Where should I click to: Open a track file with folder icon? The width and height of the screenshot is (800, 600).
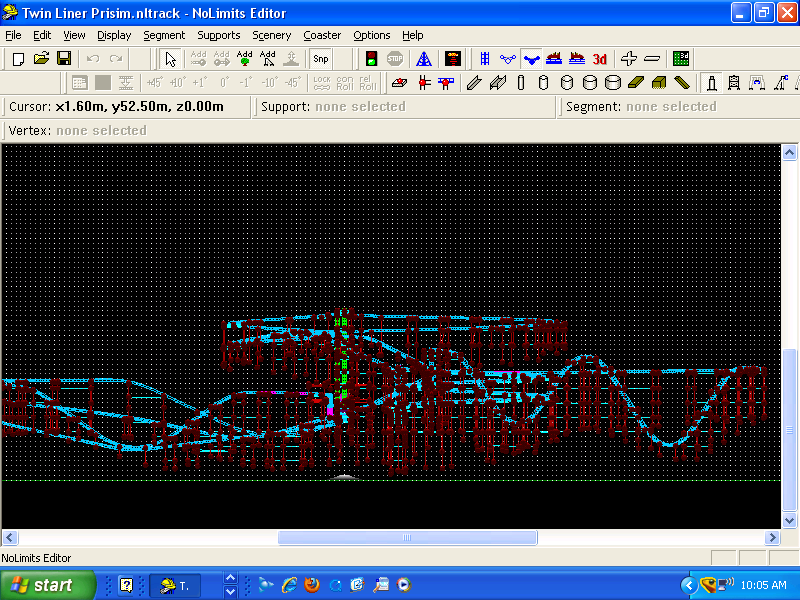click(x=41, y=59)
